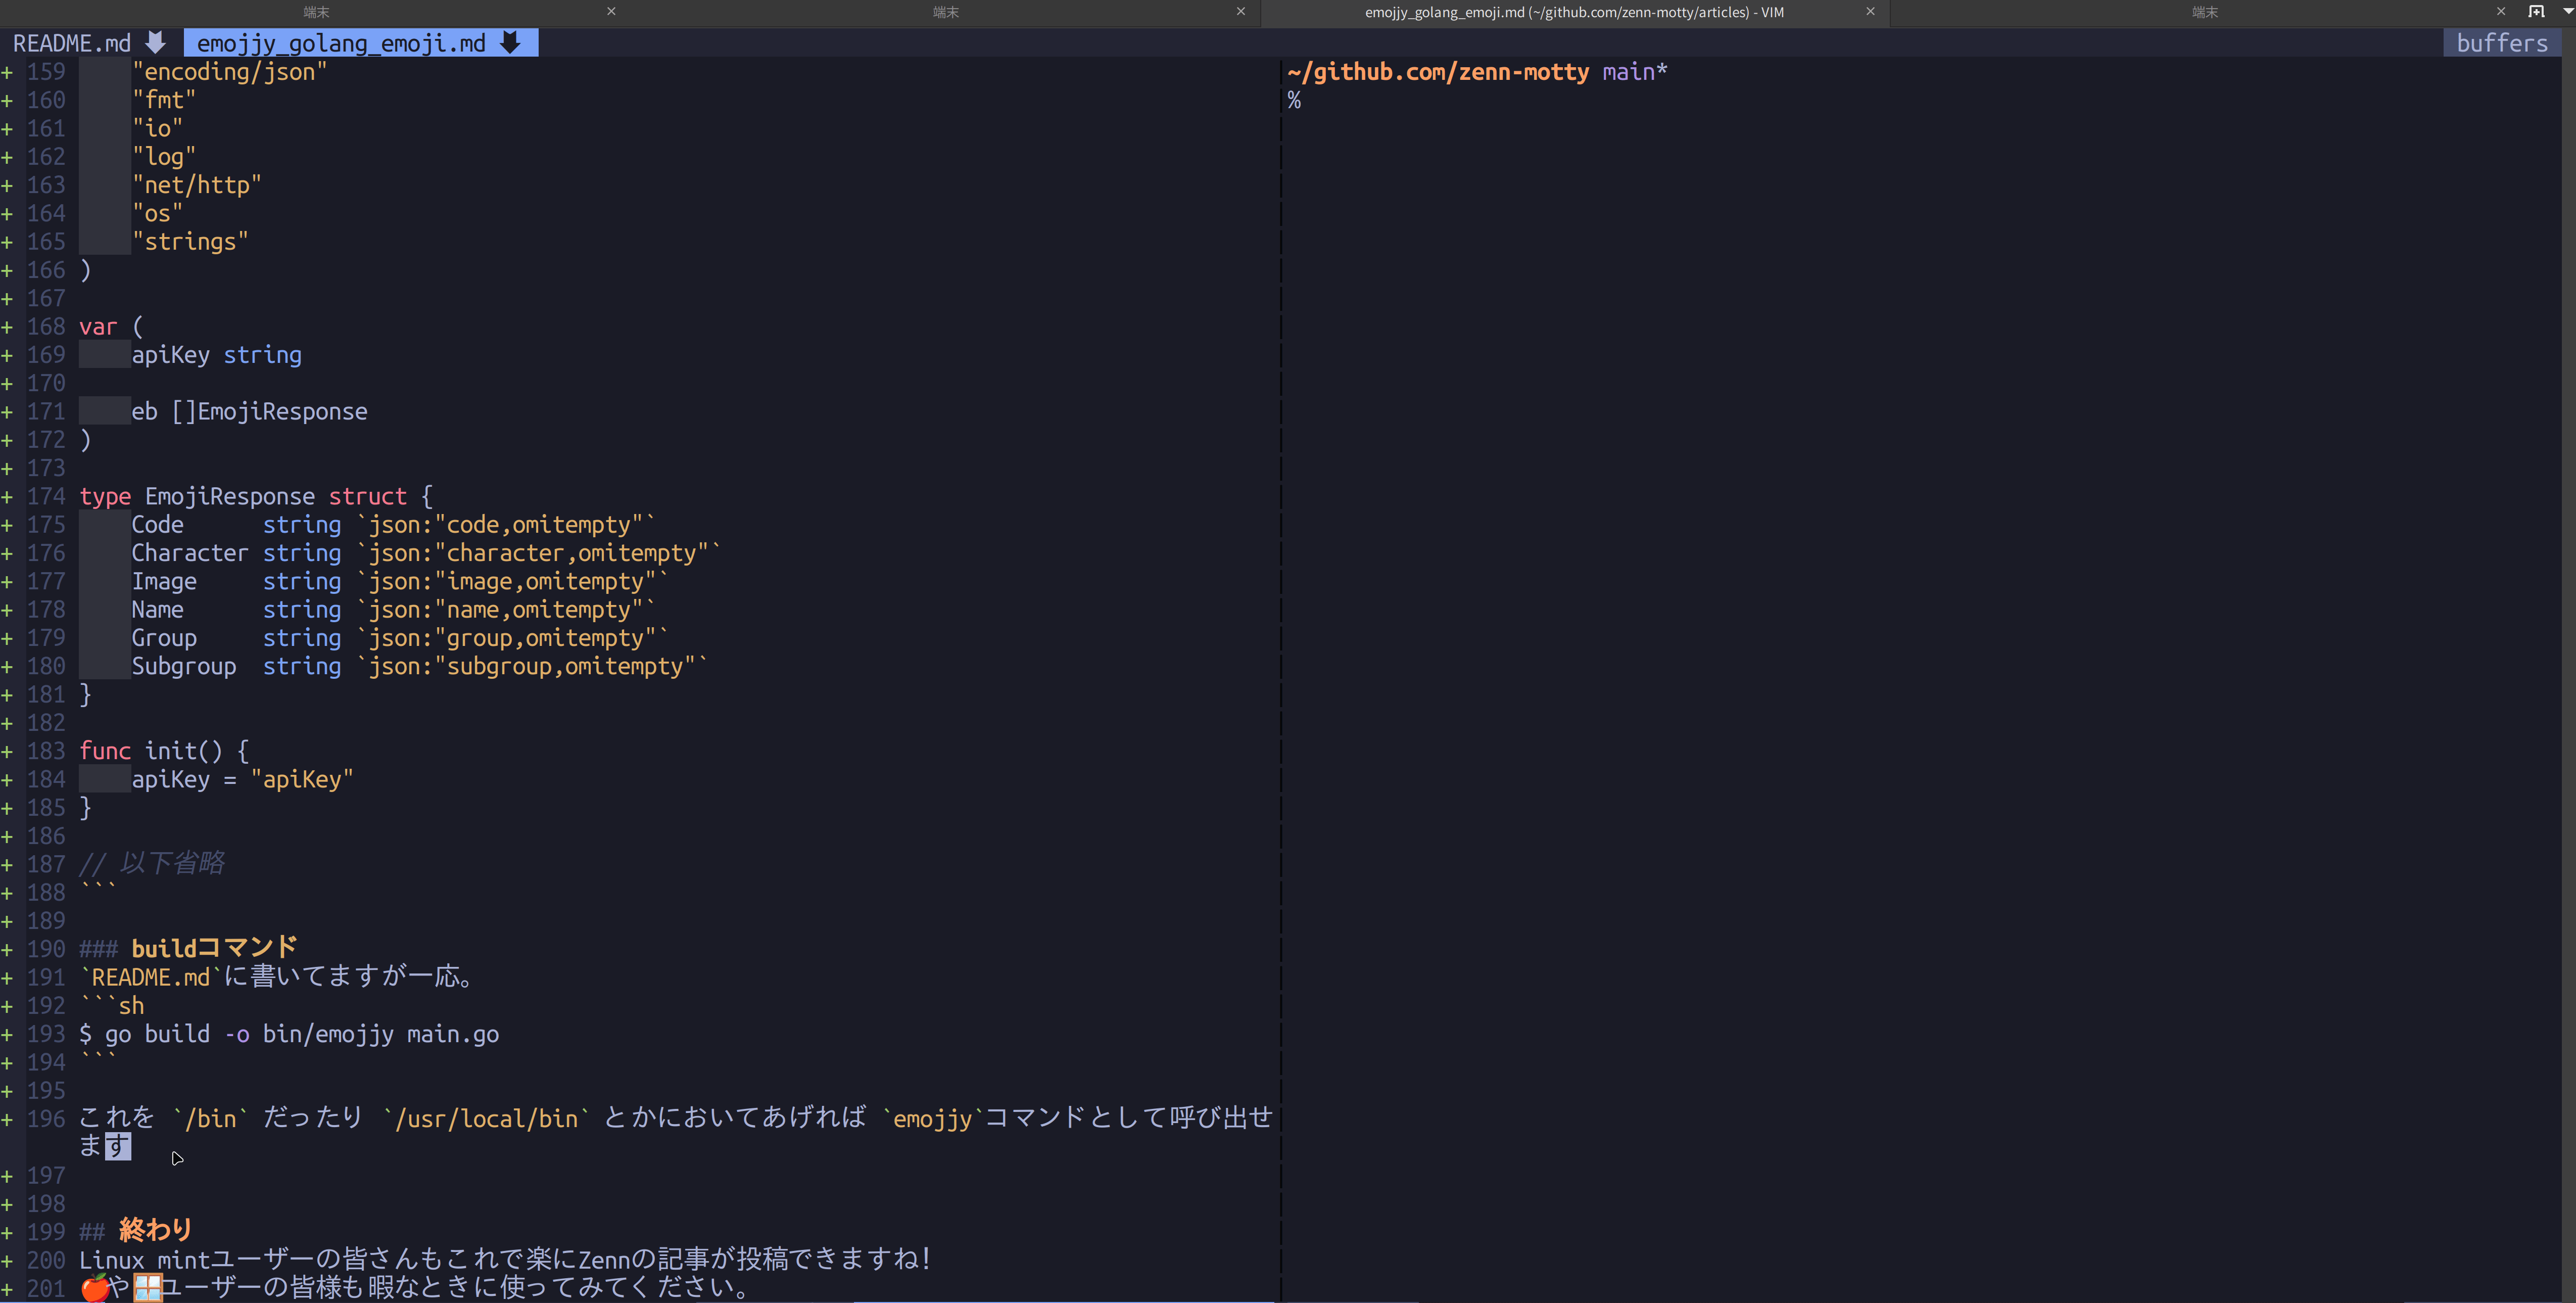Click type EmojiResponse struct line
The width and height of the screenshot is (2576, 1303).
point(256,497)
